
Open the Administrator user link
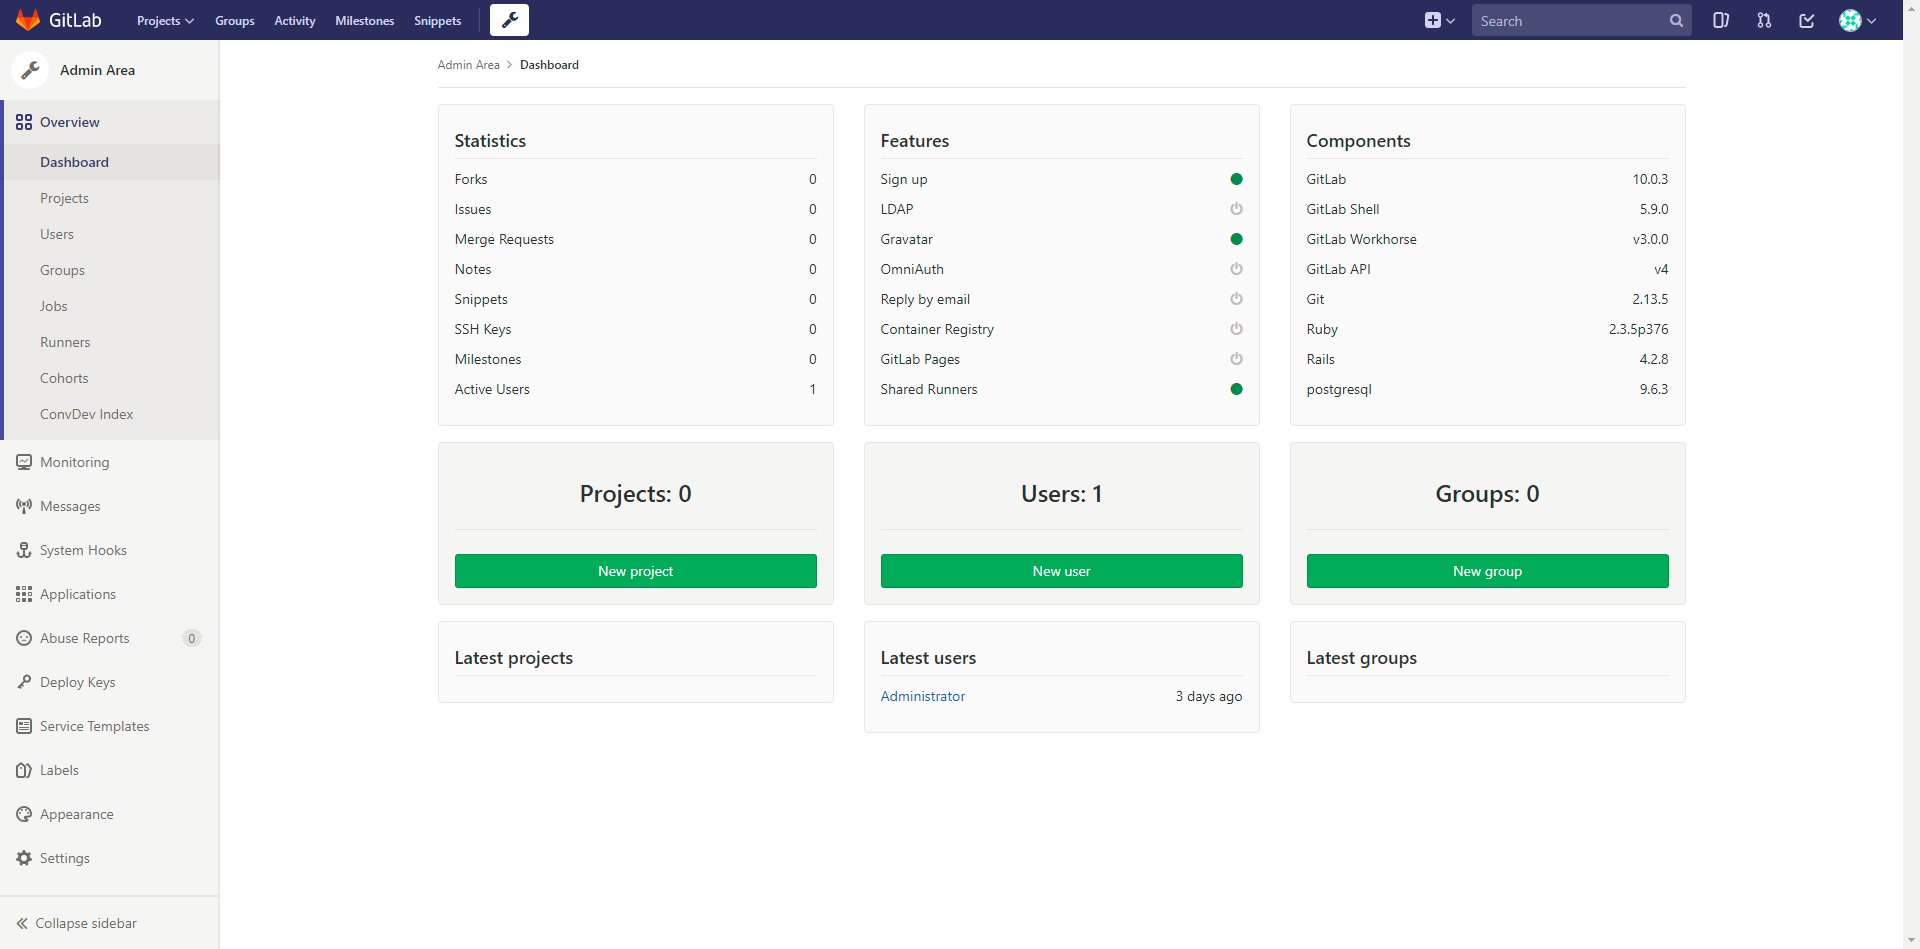coord(922,696)
